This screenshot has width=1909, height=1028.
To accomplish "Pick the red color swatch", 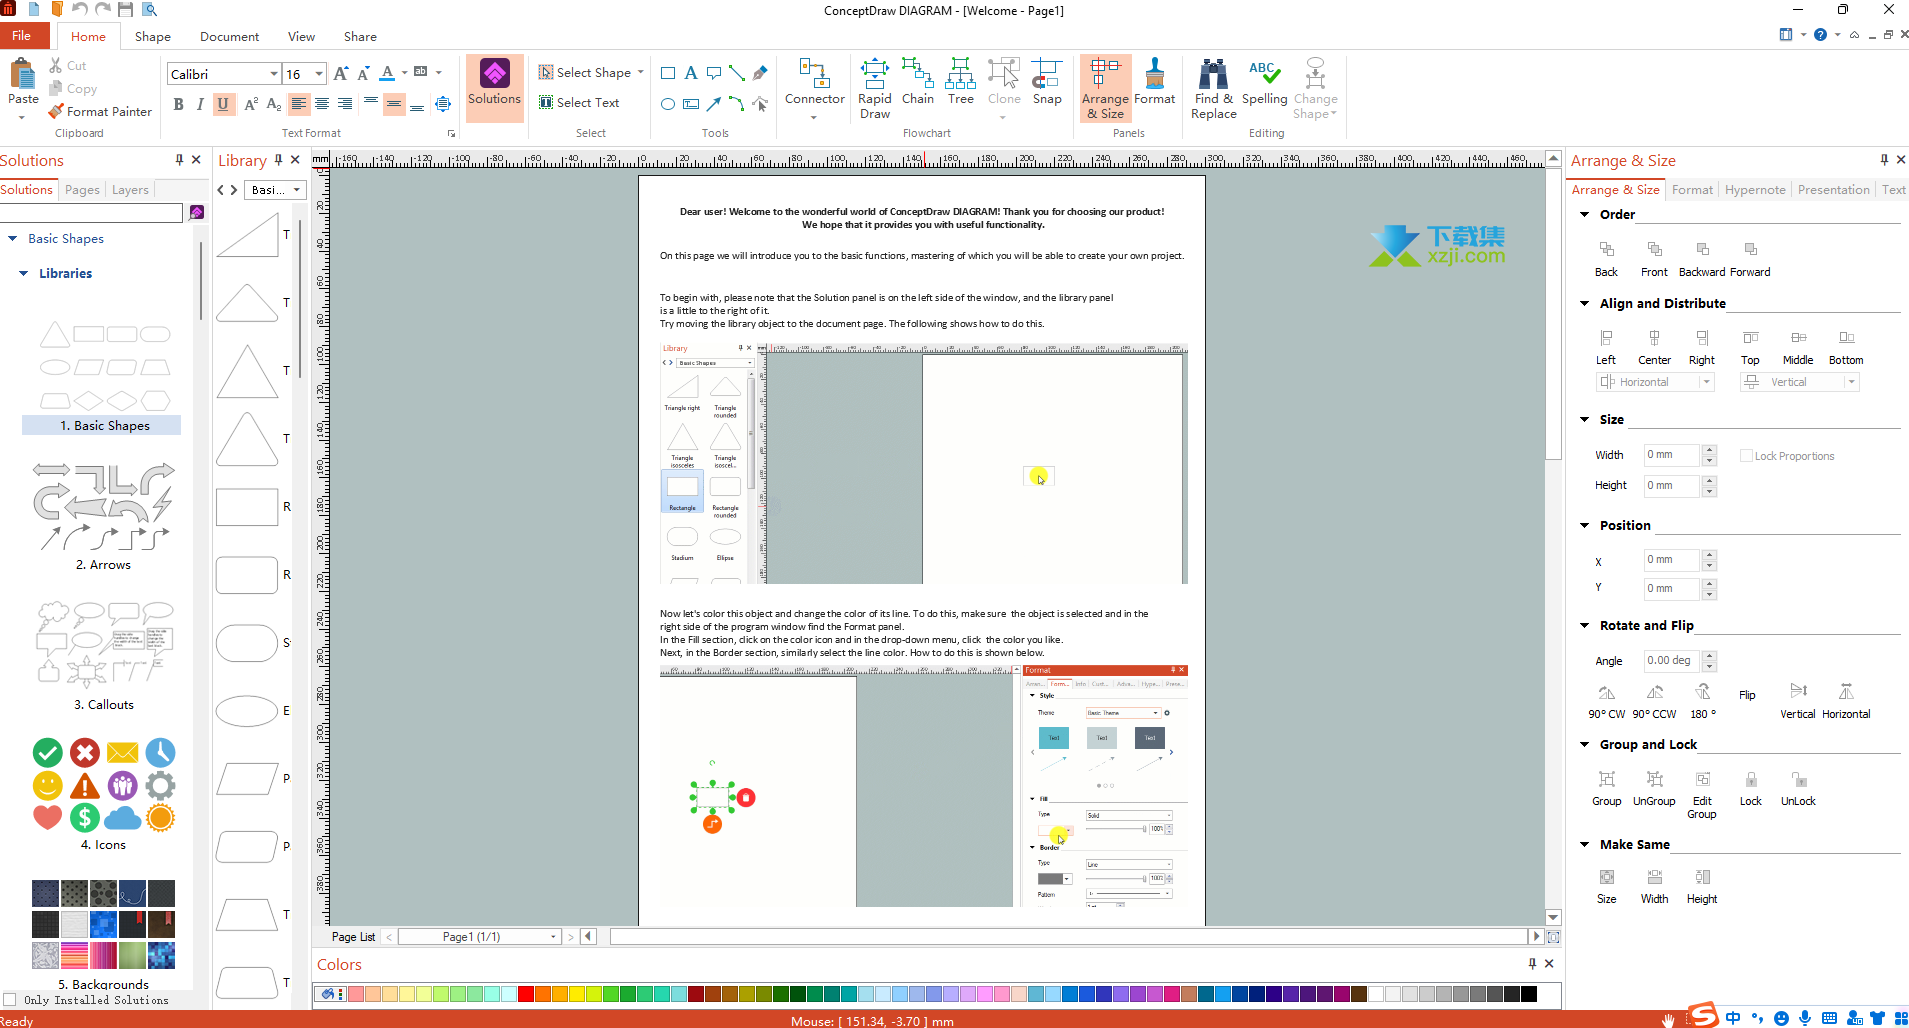I will 525,994.
